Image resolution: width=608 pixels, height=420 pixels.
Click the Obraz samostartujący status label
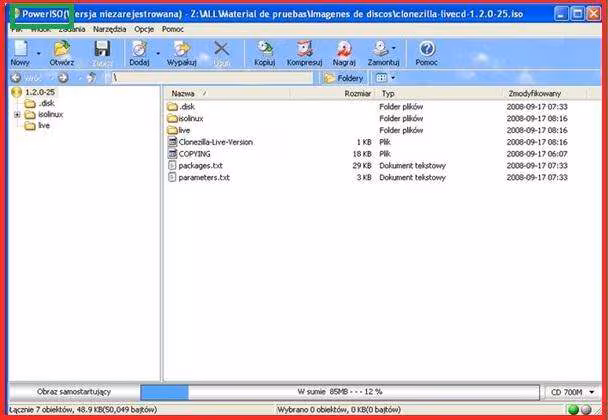coord(74,392)
